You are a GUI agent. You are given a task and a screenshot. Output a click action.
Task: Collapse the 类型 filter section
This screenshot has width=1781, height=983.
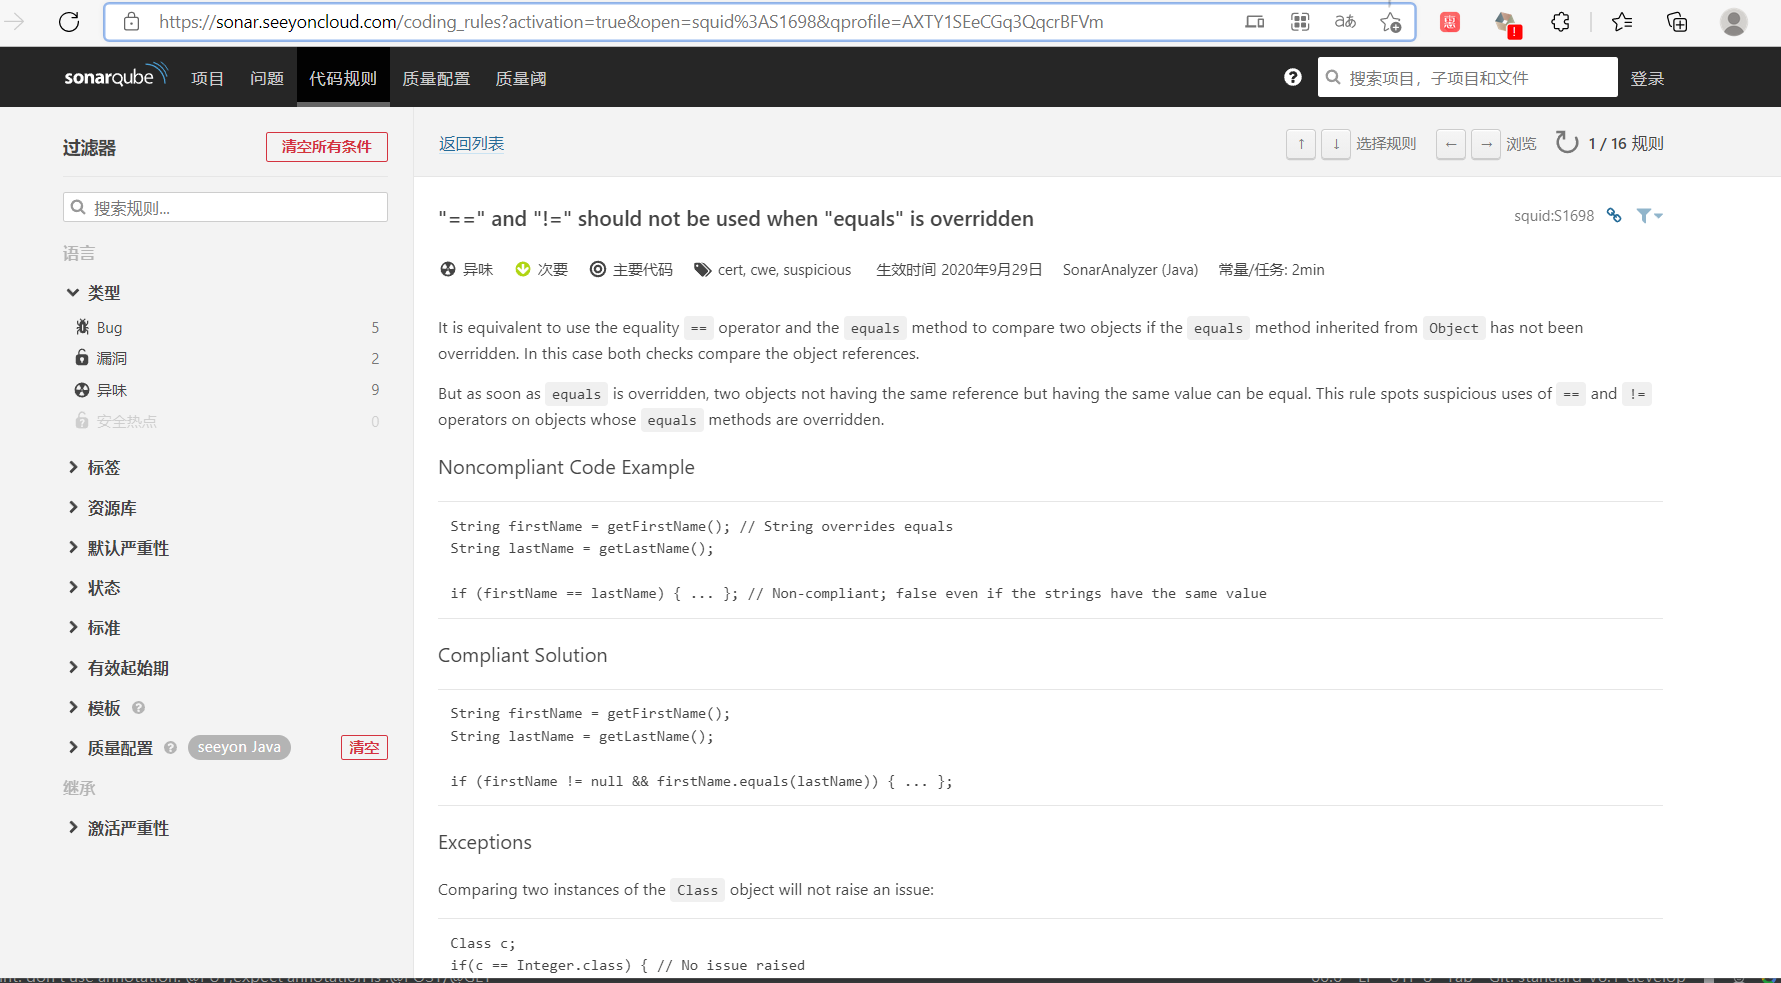(x=103, y=293)
